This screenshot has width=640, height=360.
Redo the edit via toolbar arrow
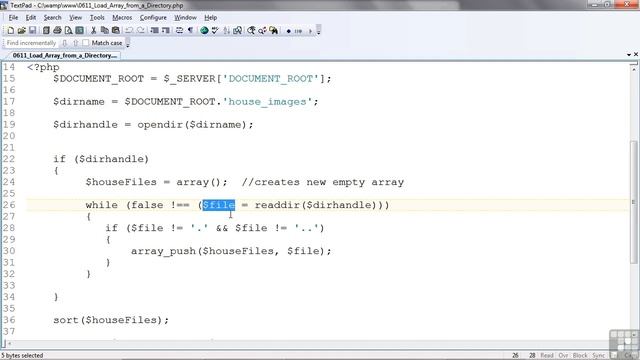140,31
